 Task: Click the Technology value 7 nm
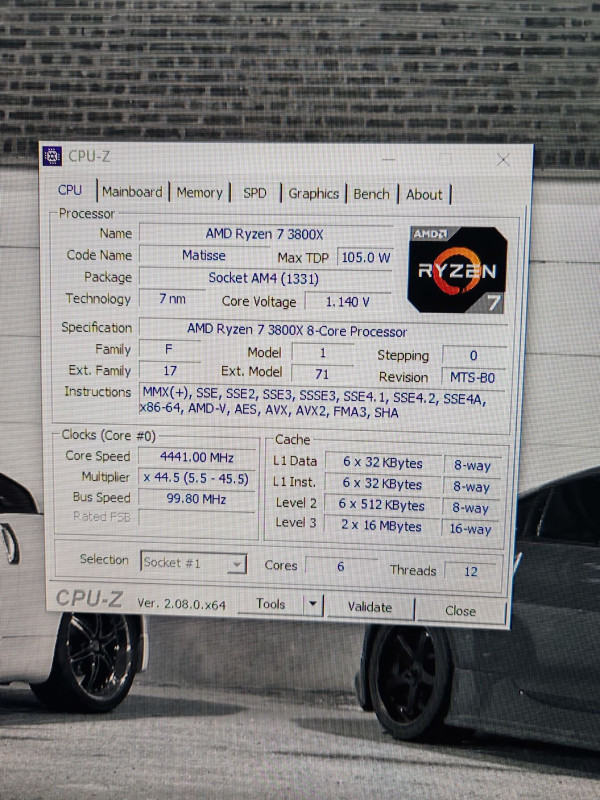click(172, 299)
